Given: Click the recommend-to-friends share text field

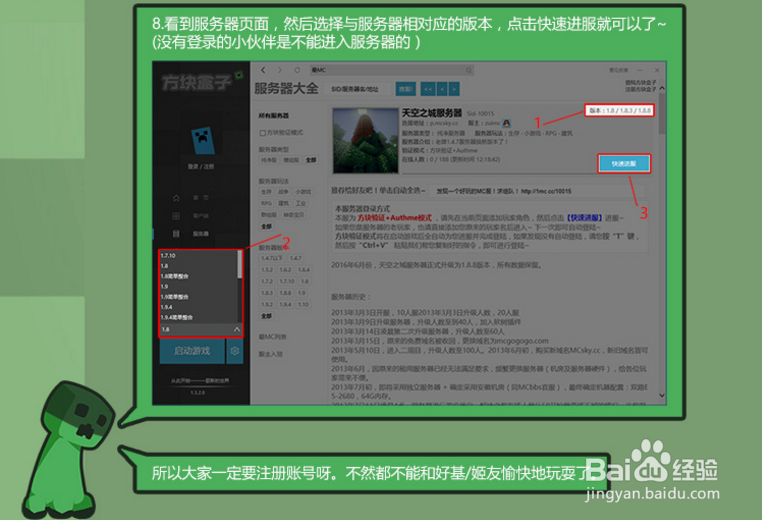Looking at the screenshot, I should click(538, 191).
